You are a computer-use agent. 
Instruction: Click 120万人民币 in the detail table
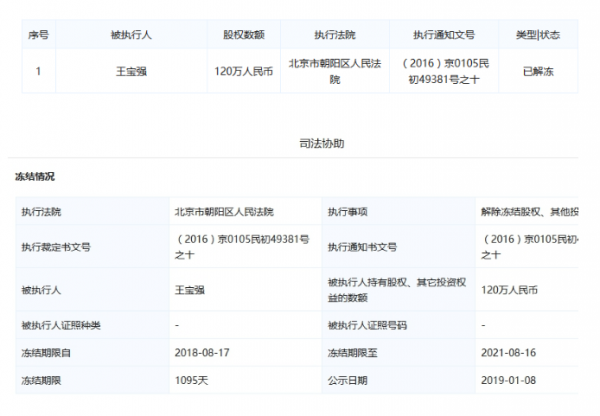coord(509,290)
